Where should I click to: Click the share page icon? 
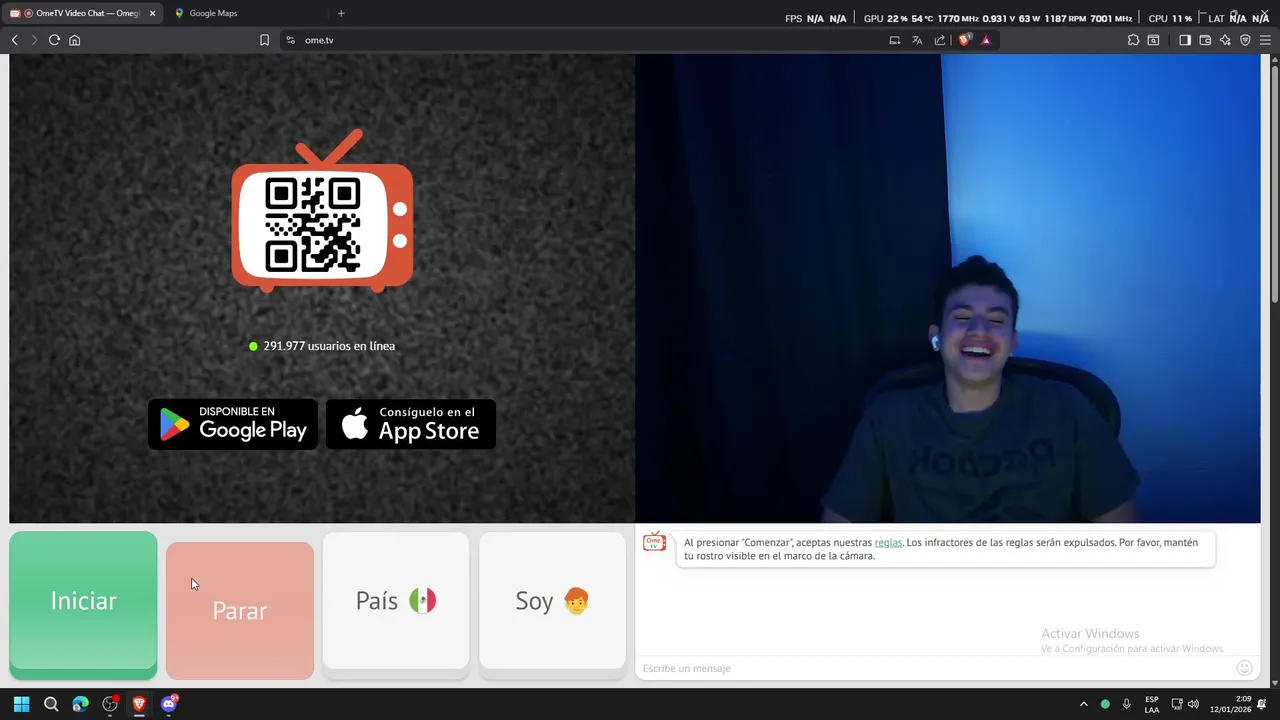pos(940,40)
